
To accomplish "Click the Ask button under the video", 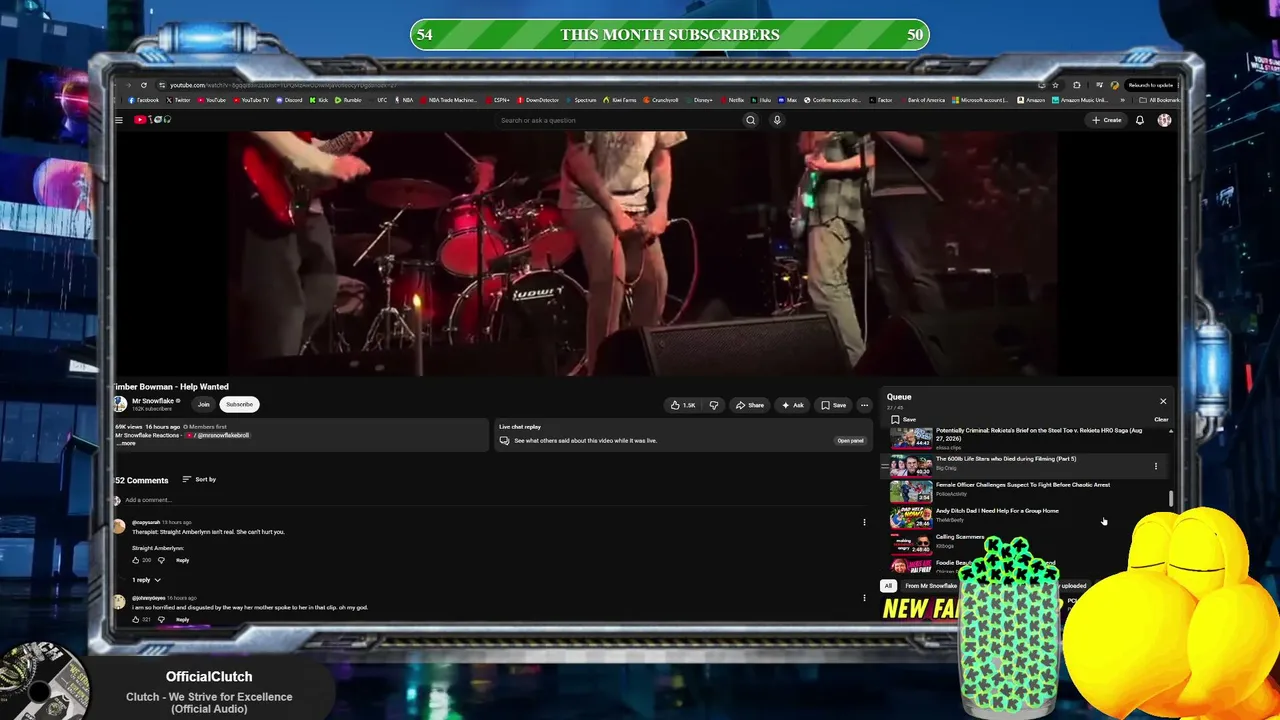I will (792, 405).
